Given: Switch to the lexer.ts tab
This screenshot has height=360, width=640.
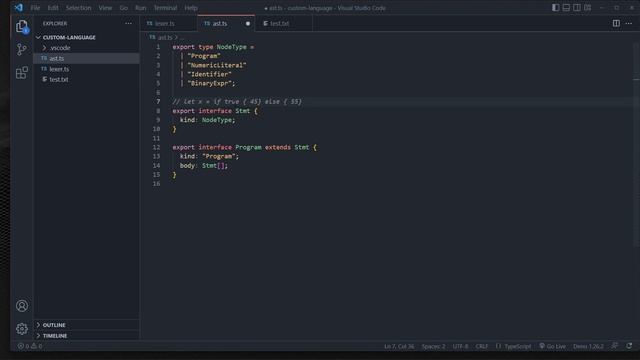Looking at the screenshot, I should click(169, 23).
